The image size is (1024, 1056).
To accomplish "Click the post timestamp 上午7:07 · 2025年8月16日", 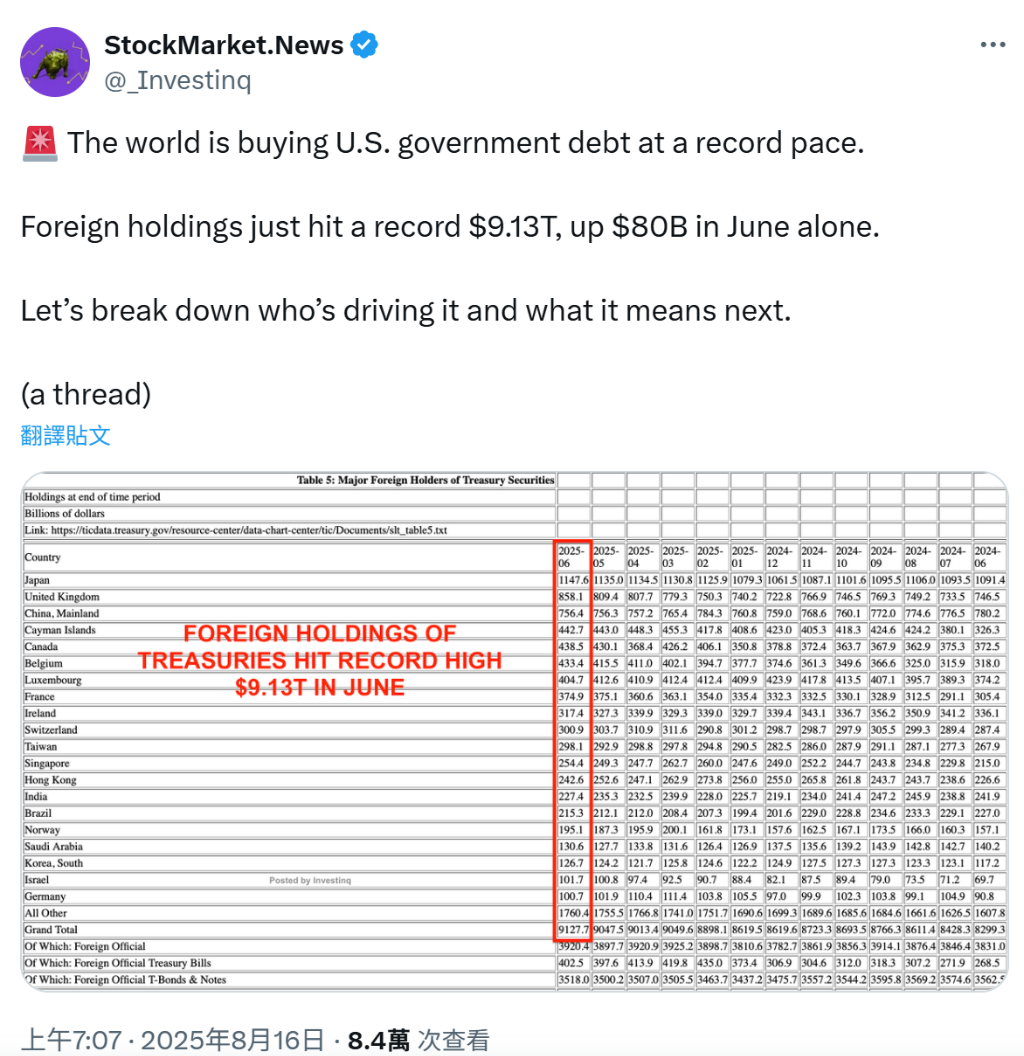I will click(x=173, y=1040).
